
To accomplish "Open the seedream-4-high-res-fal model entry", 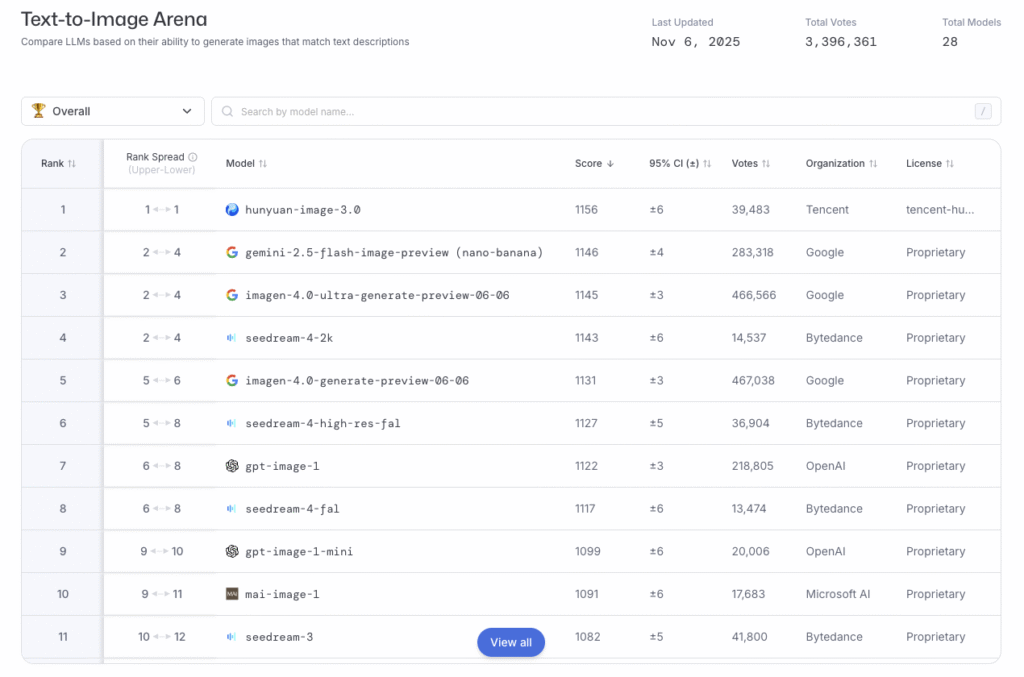I will (322, 424).
